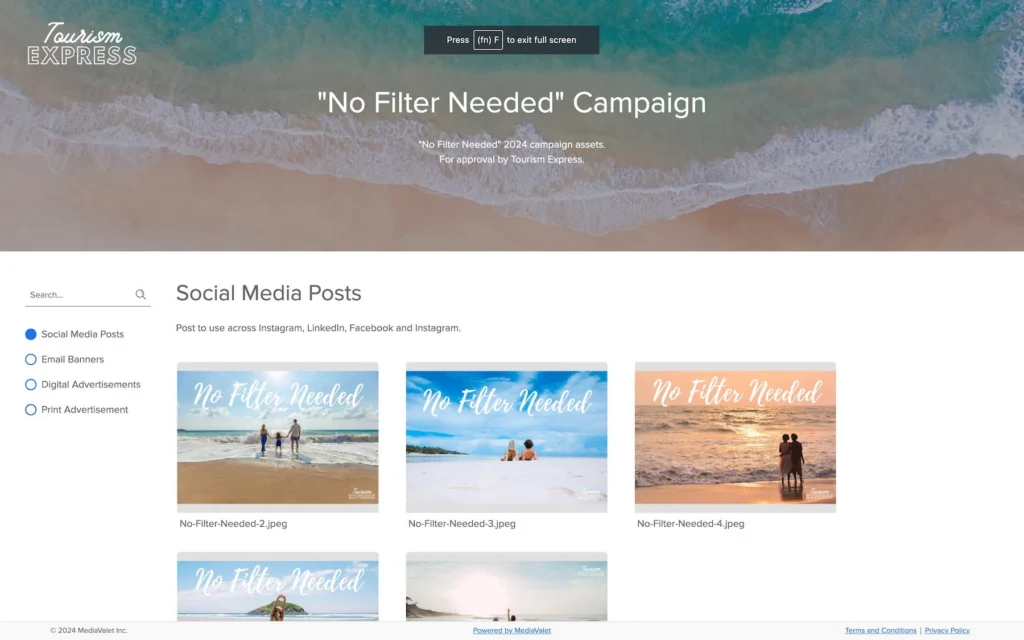Click the Email Banners label text

[72, 359]
